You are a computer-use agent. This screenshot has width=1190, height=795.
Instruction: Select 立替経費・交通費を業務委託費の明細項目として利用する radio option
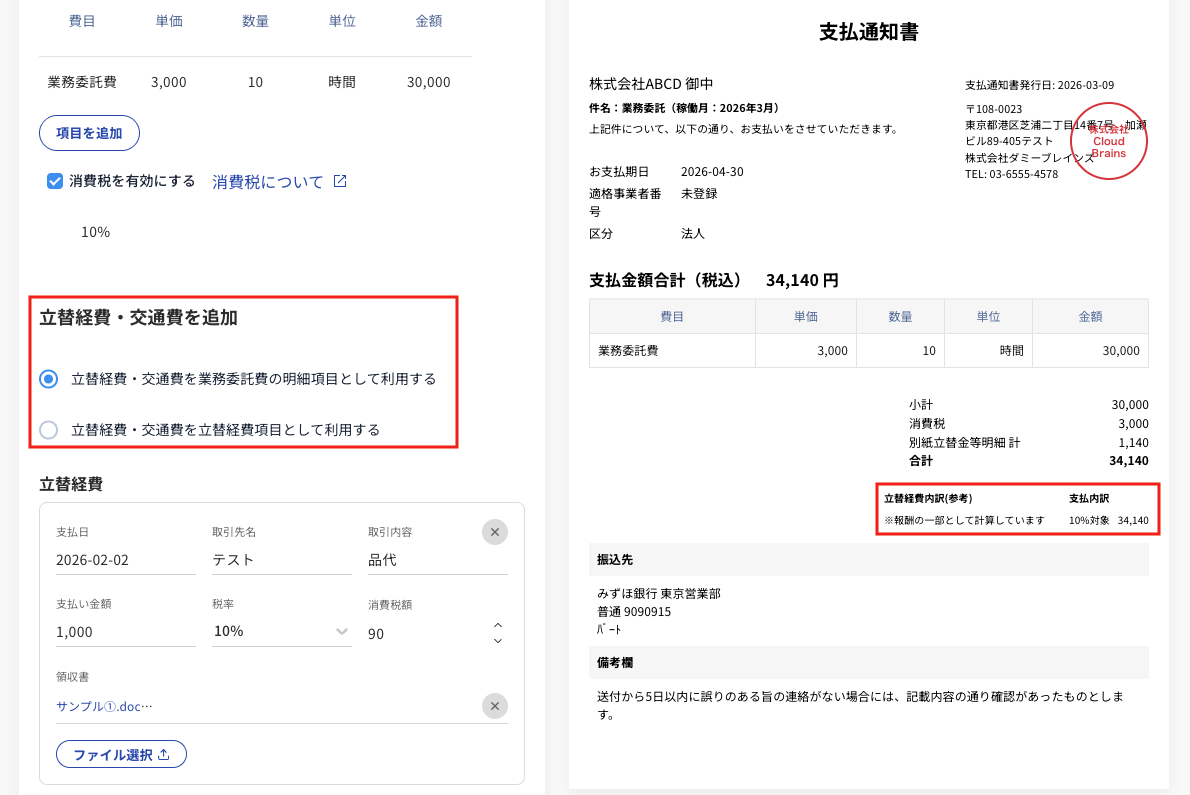(x=49, y=379)
